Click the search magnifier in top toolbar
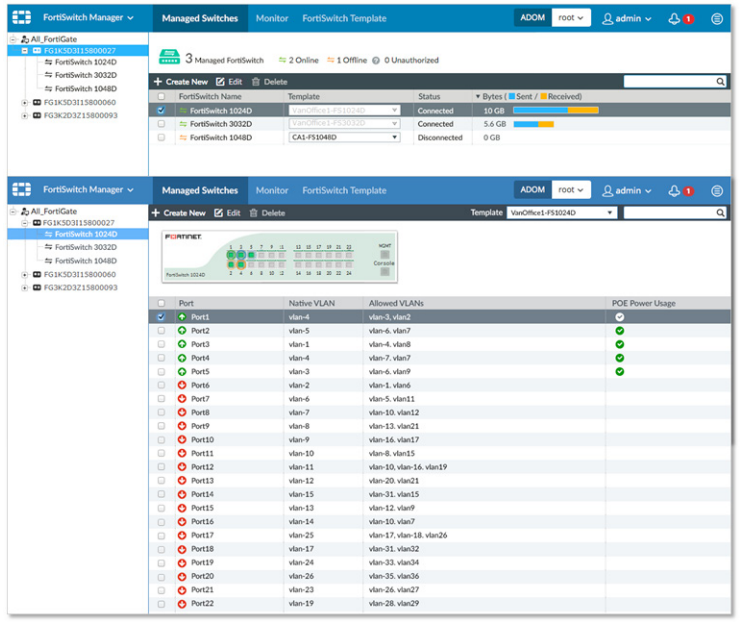The image size is (740, 622). click(x=720, y=82)
